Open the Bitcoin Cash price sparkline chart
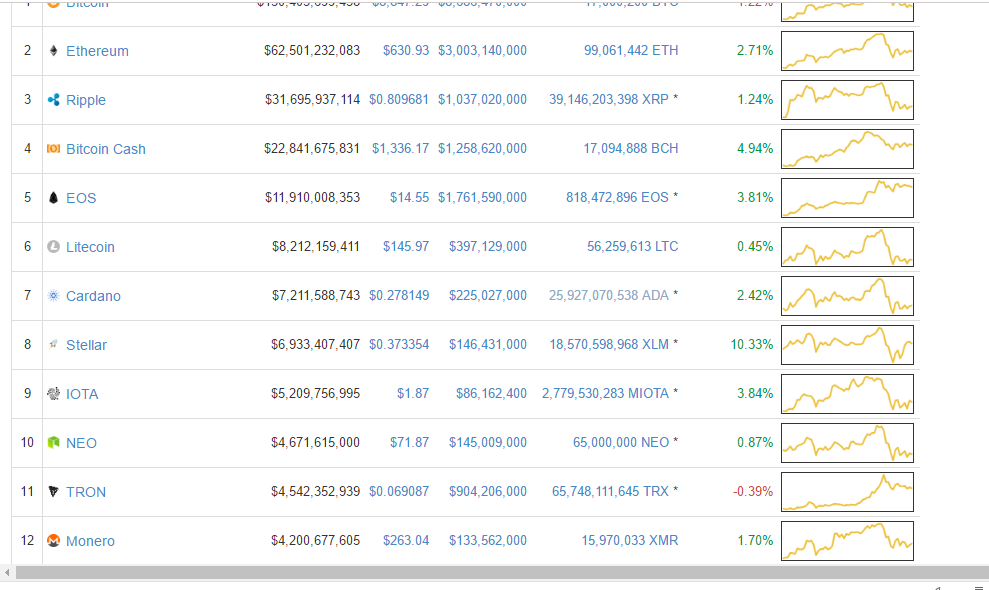989x590 pixels. 847,149
